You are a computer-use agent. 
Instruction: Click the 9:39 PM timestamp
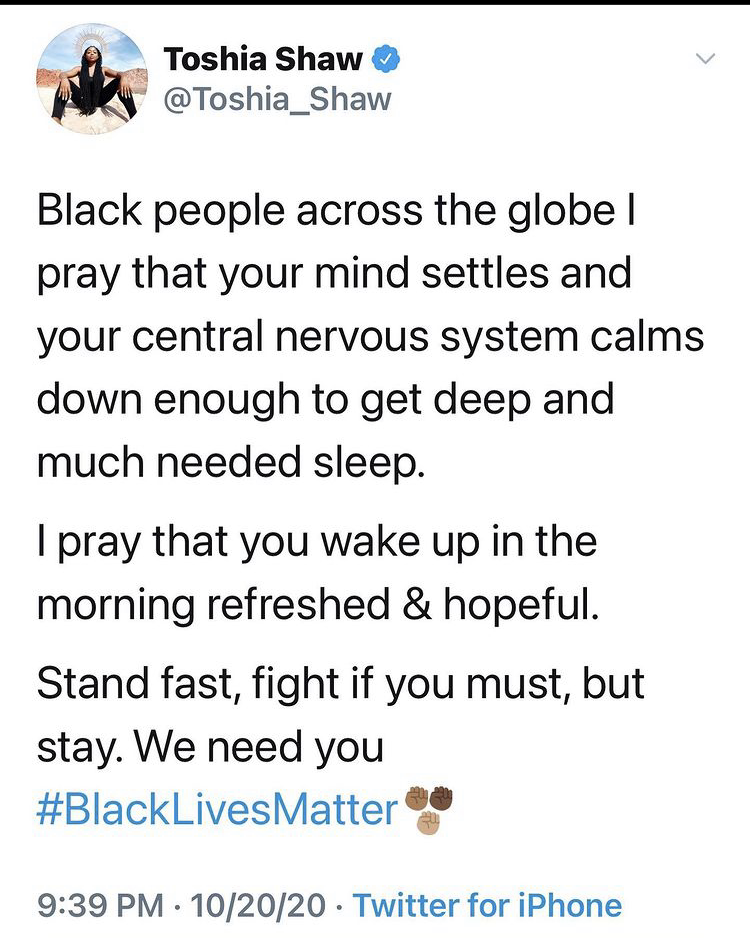click(x=102, y=906)
